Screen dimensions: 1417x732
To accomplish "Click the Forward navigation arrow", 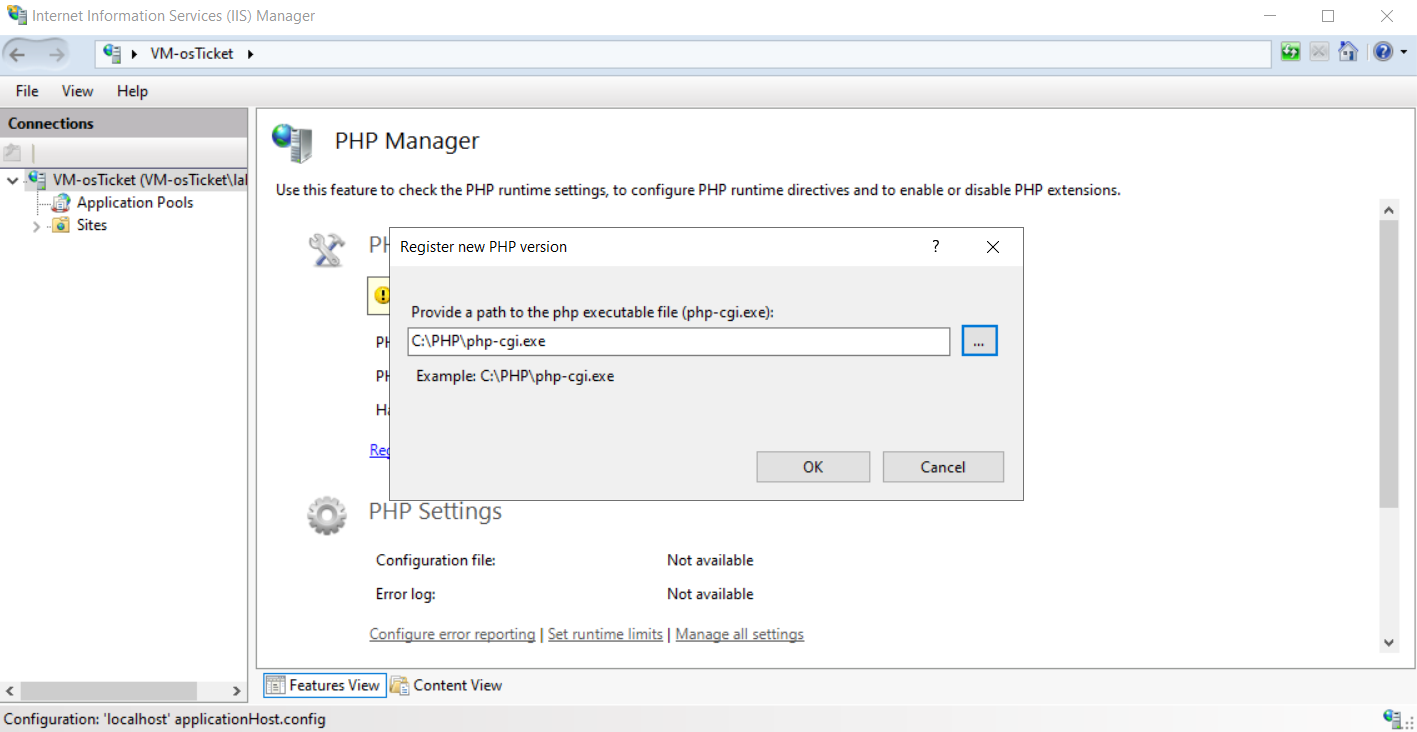I will point(56,54).
